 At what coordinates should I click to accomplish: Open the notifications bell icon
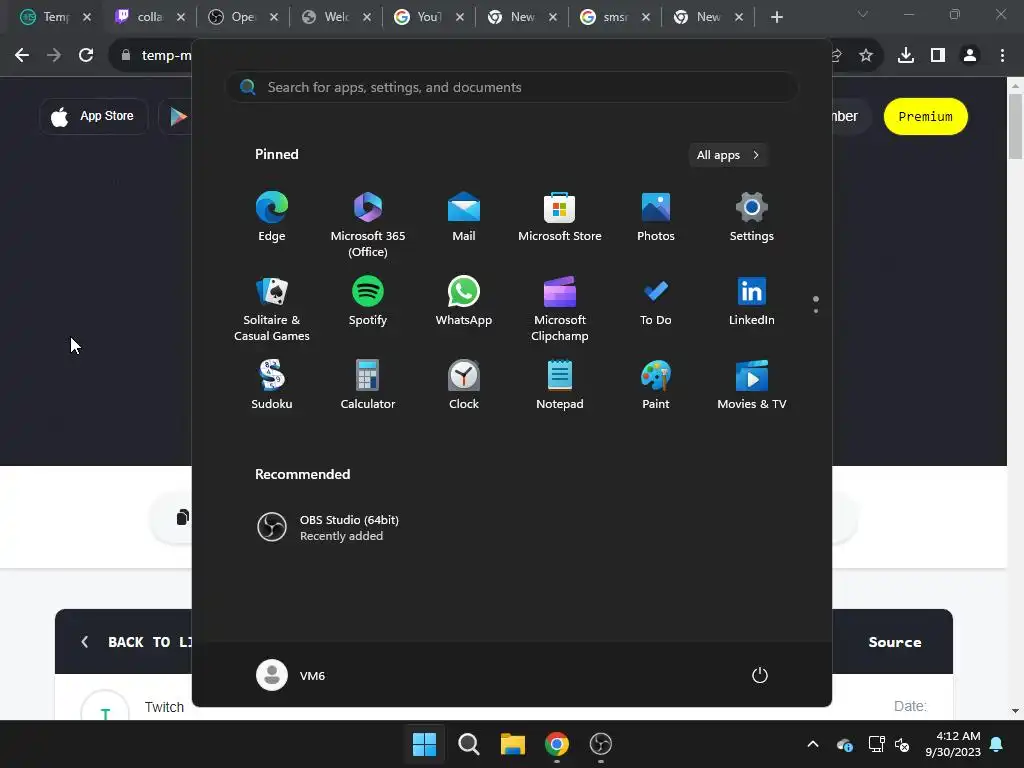click(997, 744)
